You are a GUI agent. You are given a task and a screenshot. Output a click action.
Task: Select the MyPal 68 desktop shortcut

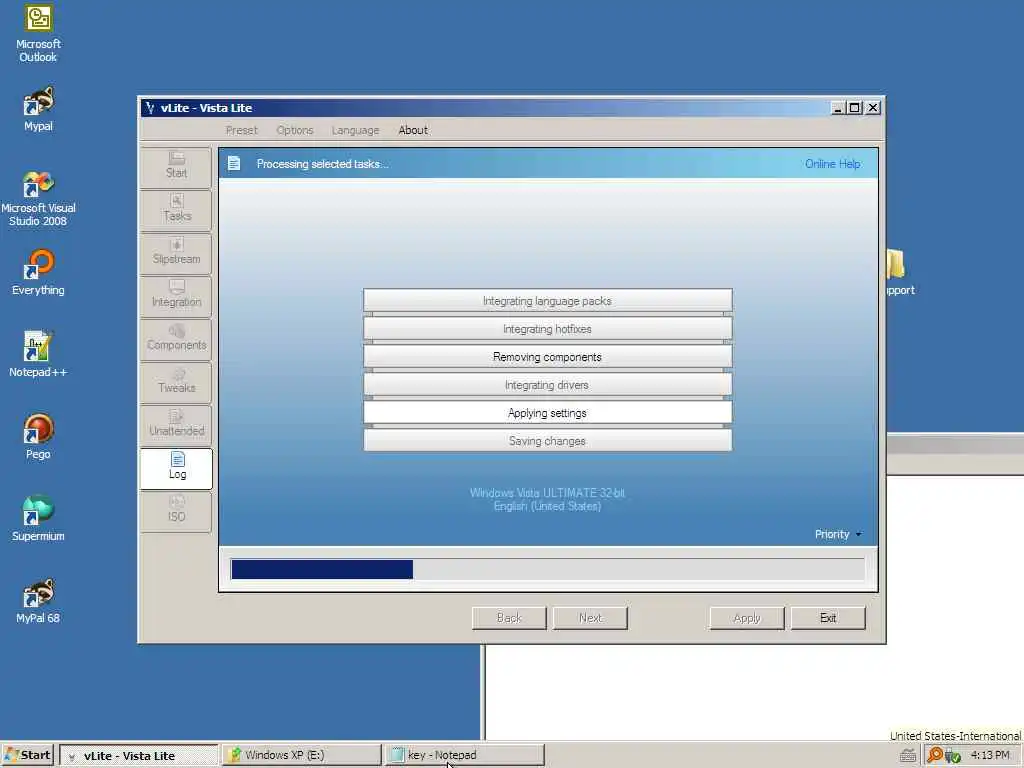click(x=38, y=601)
